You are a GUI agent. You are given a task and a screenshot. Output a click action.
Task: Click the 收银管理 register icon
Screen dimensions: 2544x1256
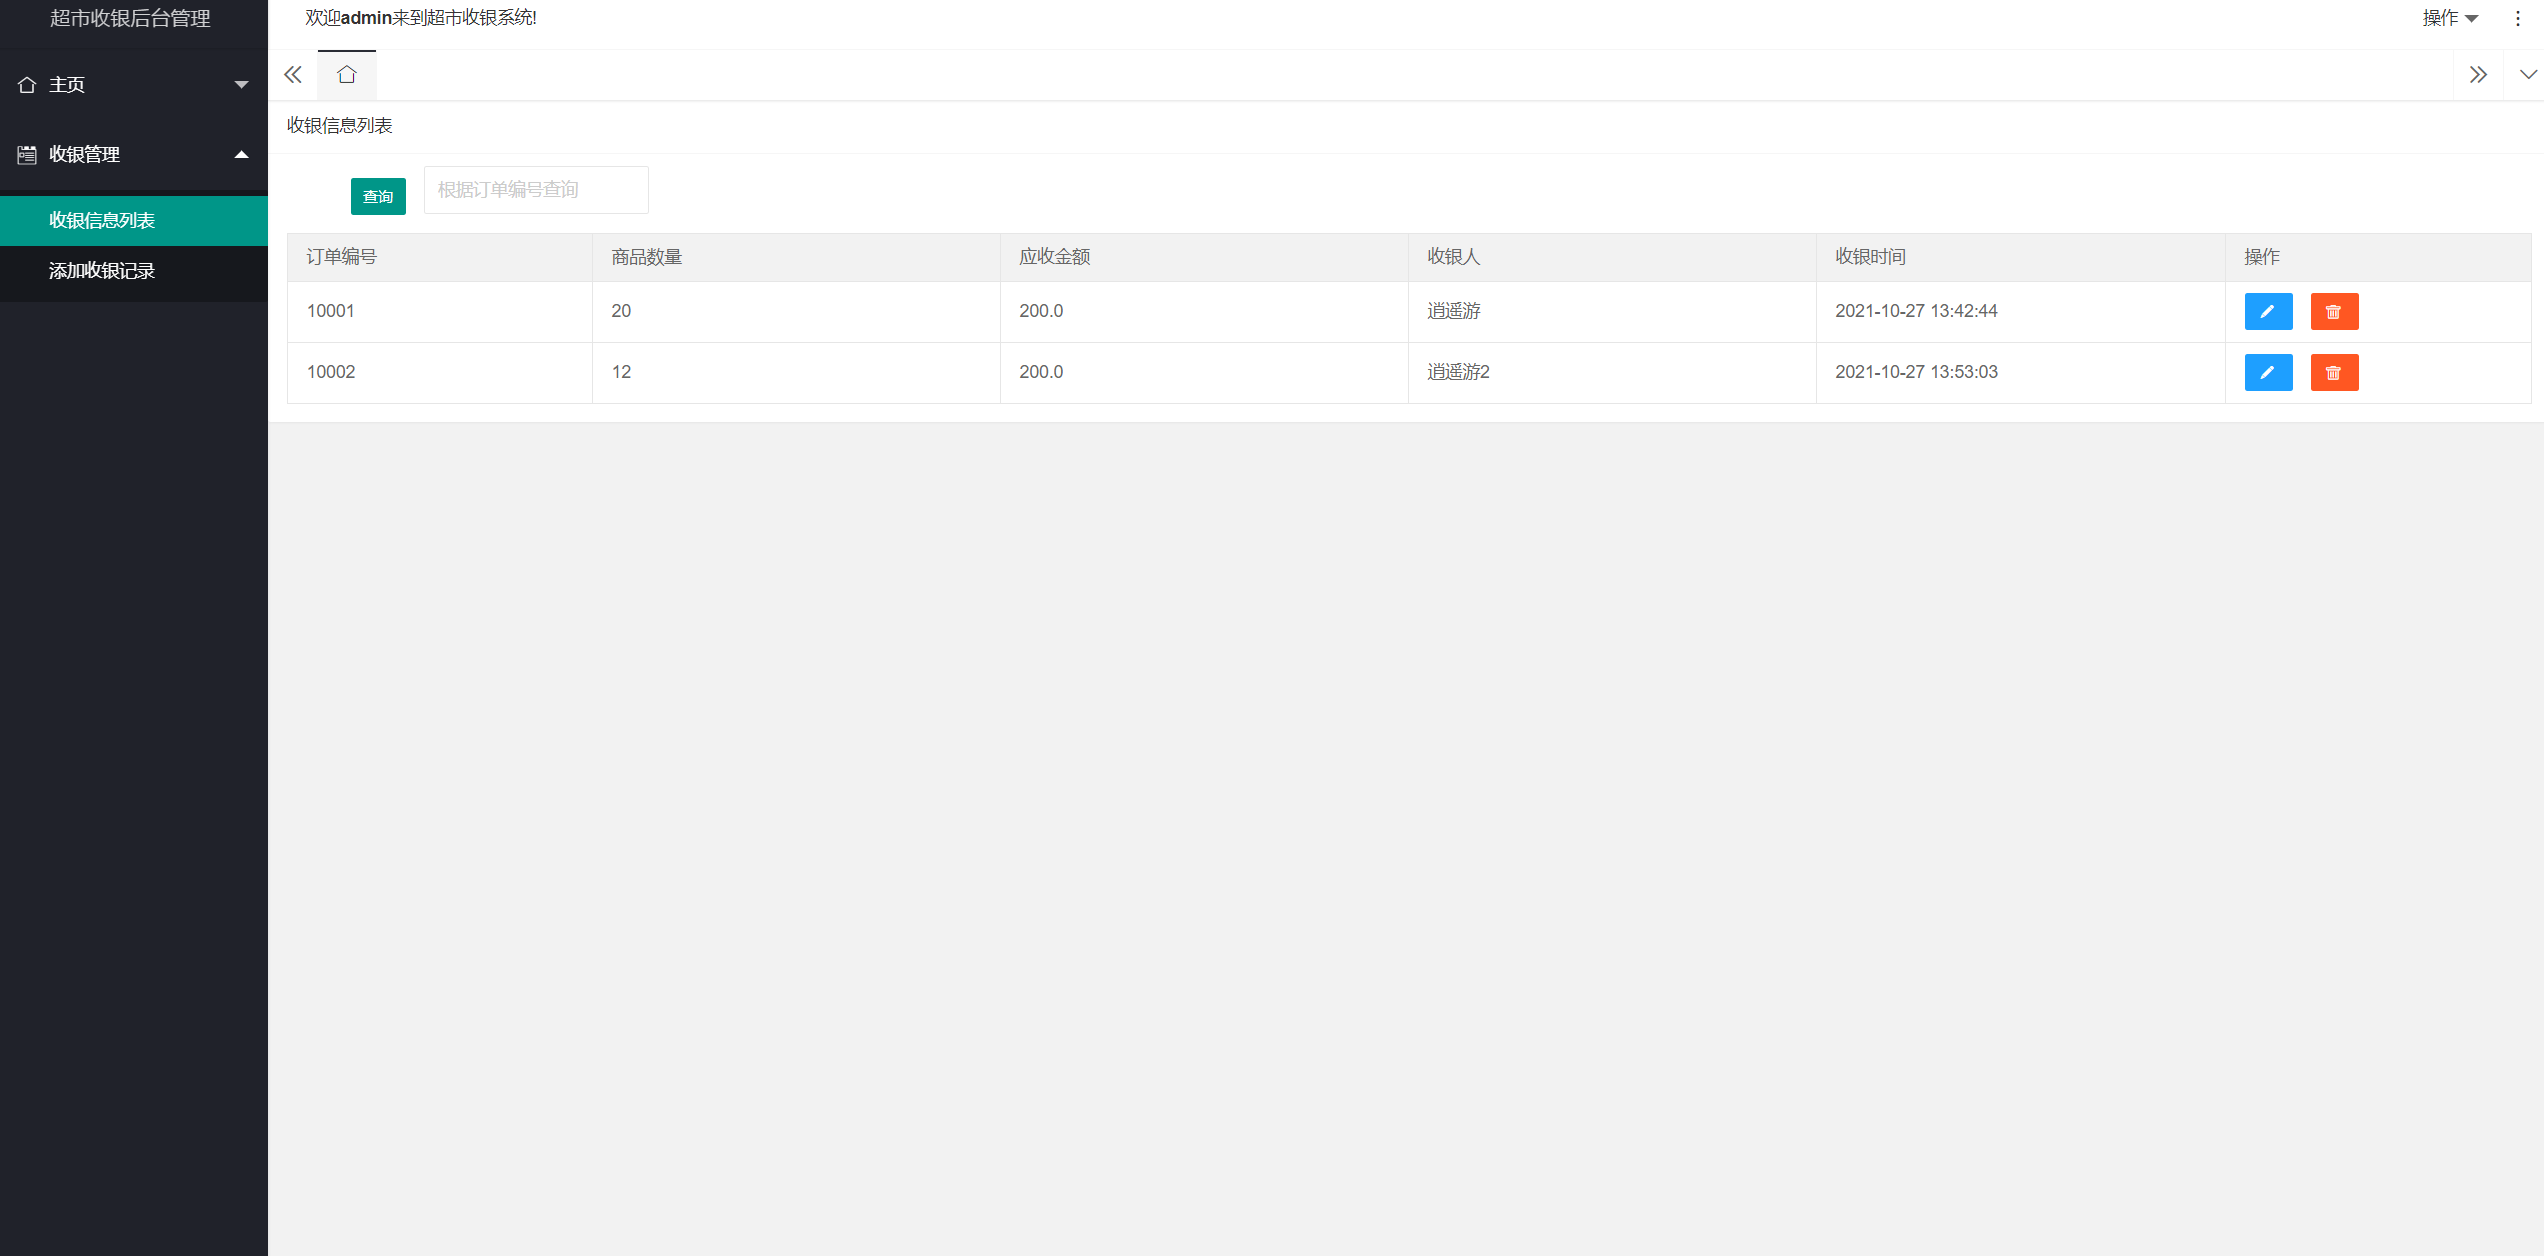(x=27, y=155)
